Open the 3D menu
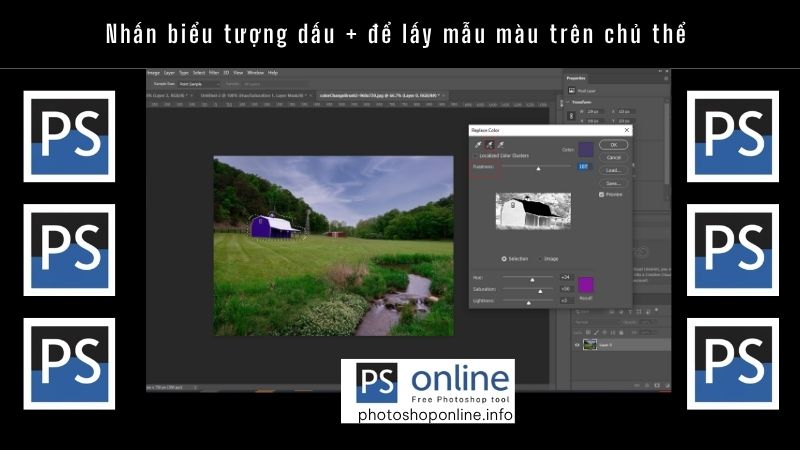This screenshot has height=450, width=800. click(226, 73)
